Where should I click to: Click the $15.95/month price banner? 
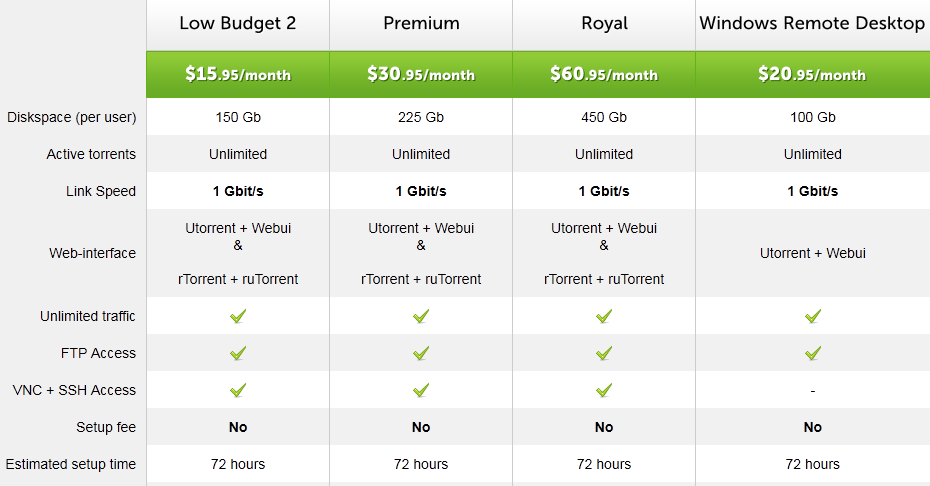pyautogui.click(x=238, y=74)
